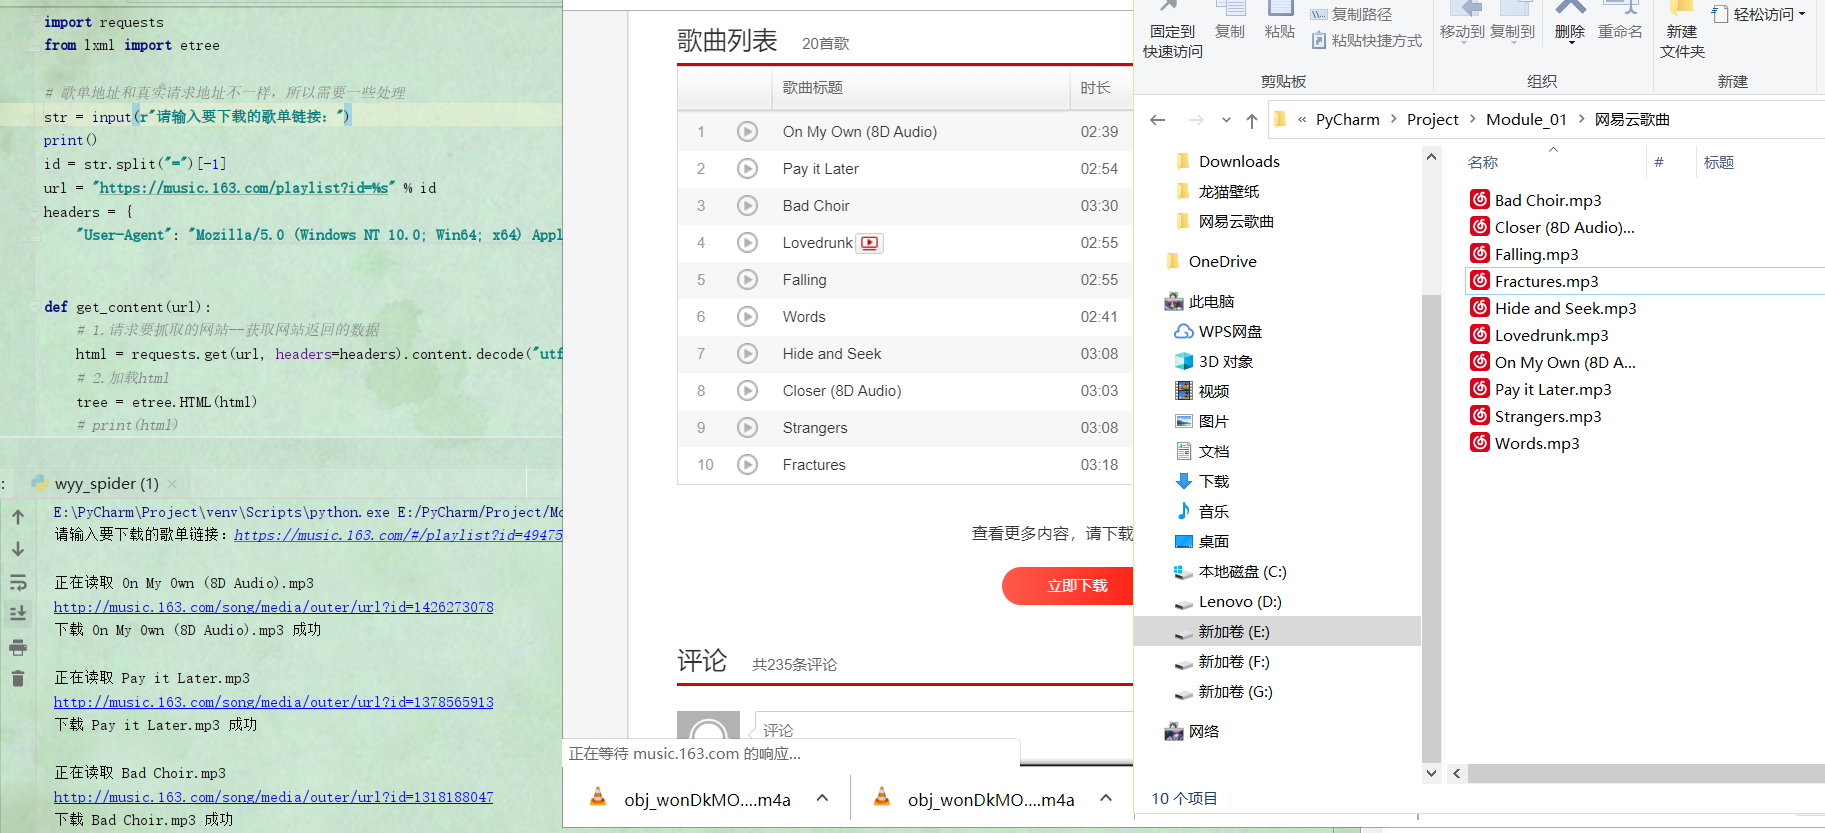Select the file Hide and Seek.mp3

(1565, 308)
